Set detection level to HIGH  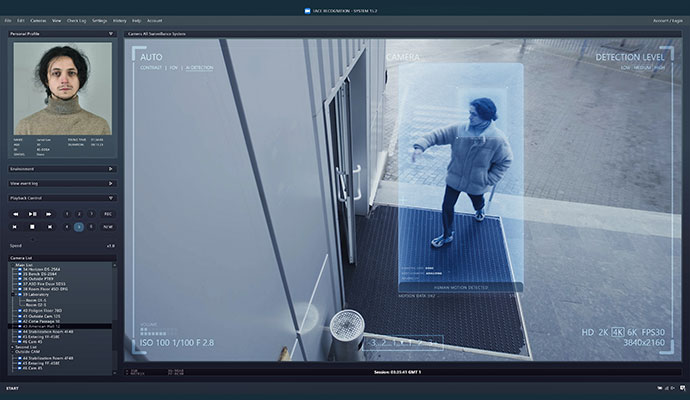point(659,68)
